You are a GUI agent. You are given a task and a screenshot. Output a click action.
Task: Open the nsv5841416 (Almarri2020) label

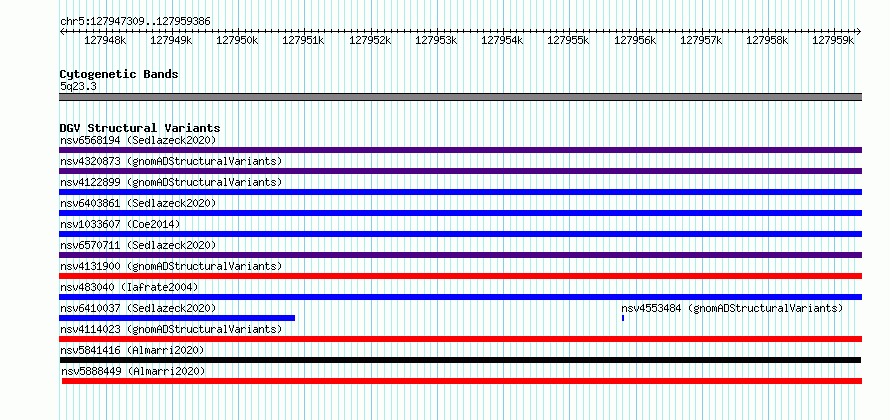tap(132, 350)
